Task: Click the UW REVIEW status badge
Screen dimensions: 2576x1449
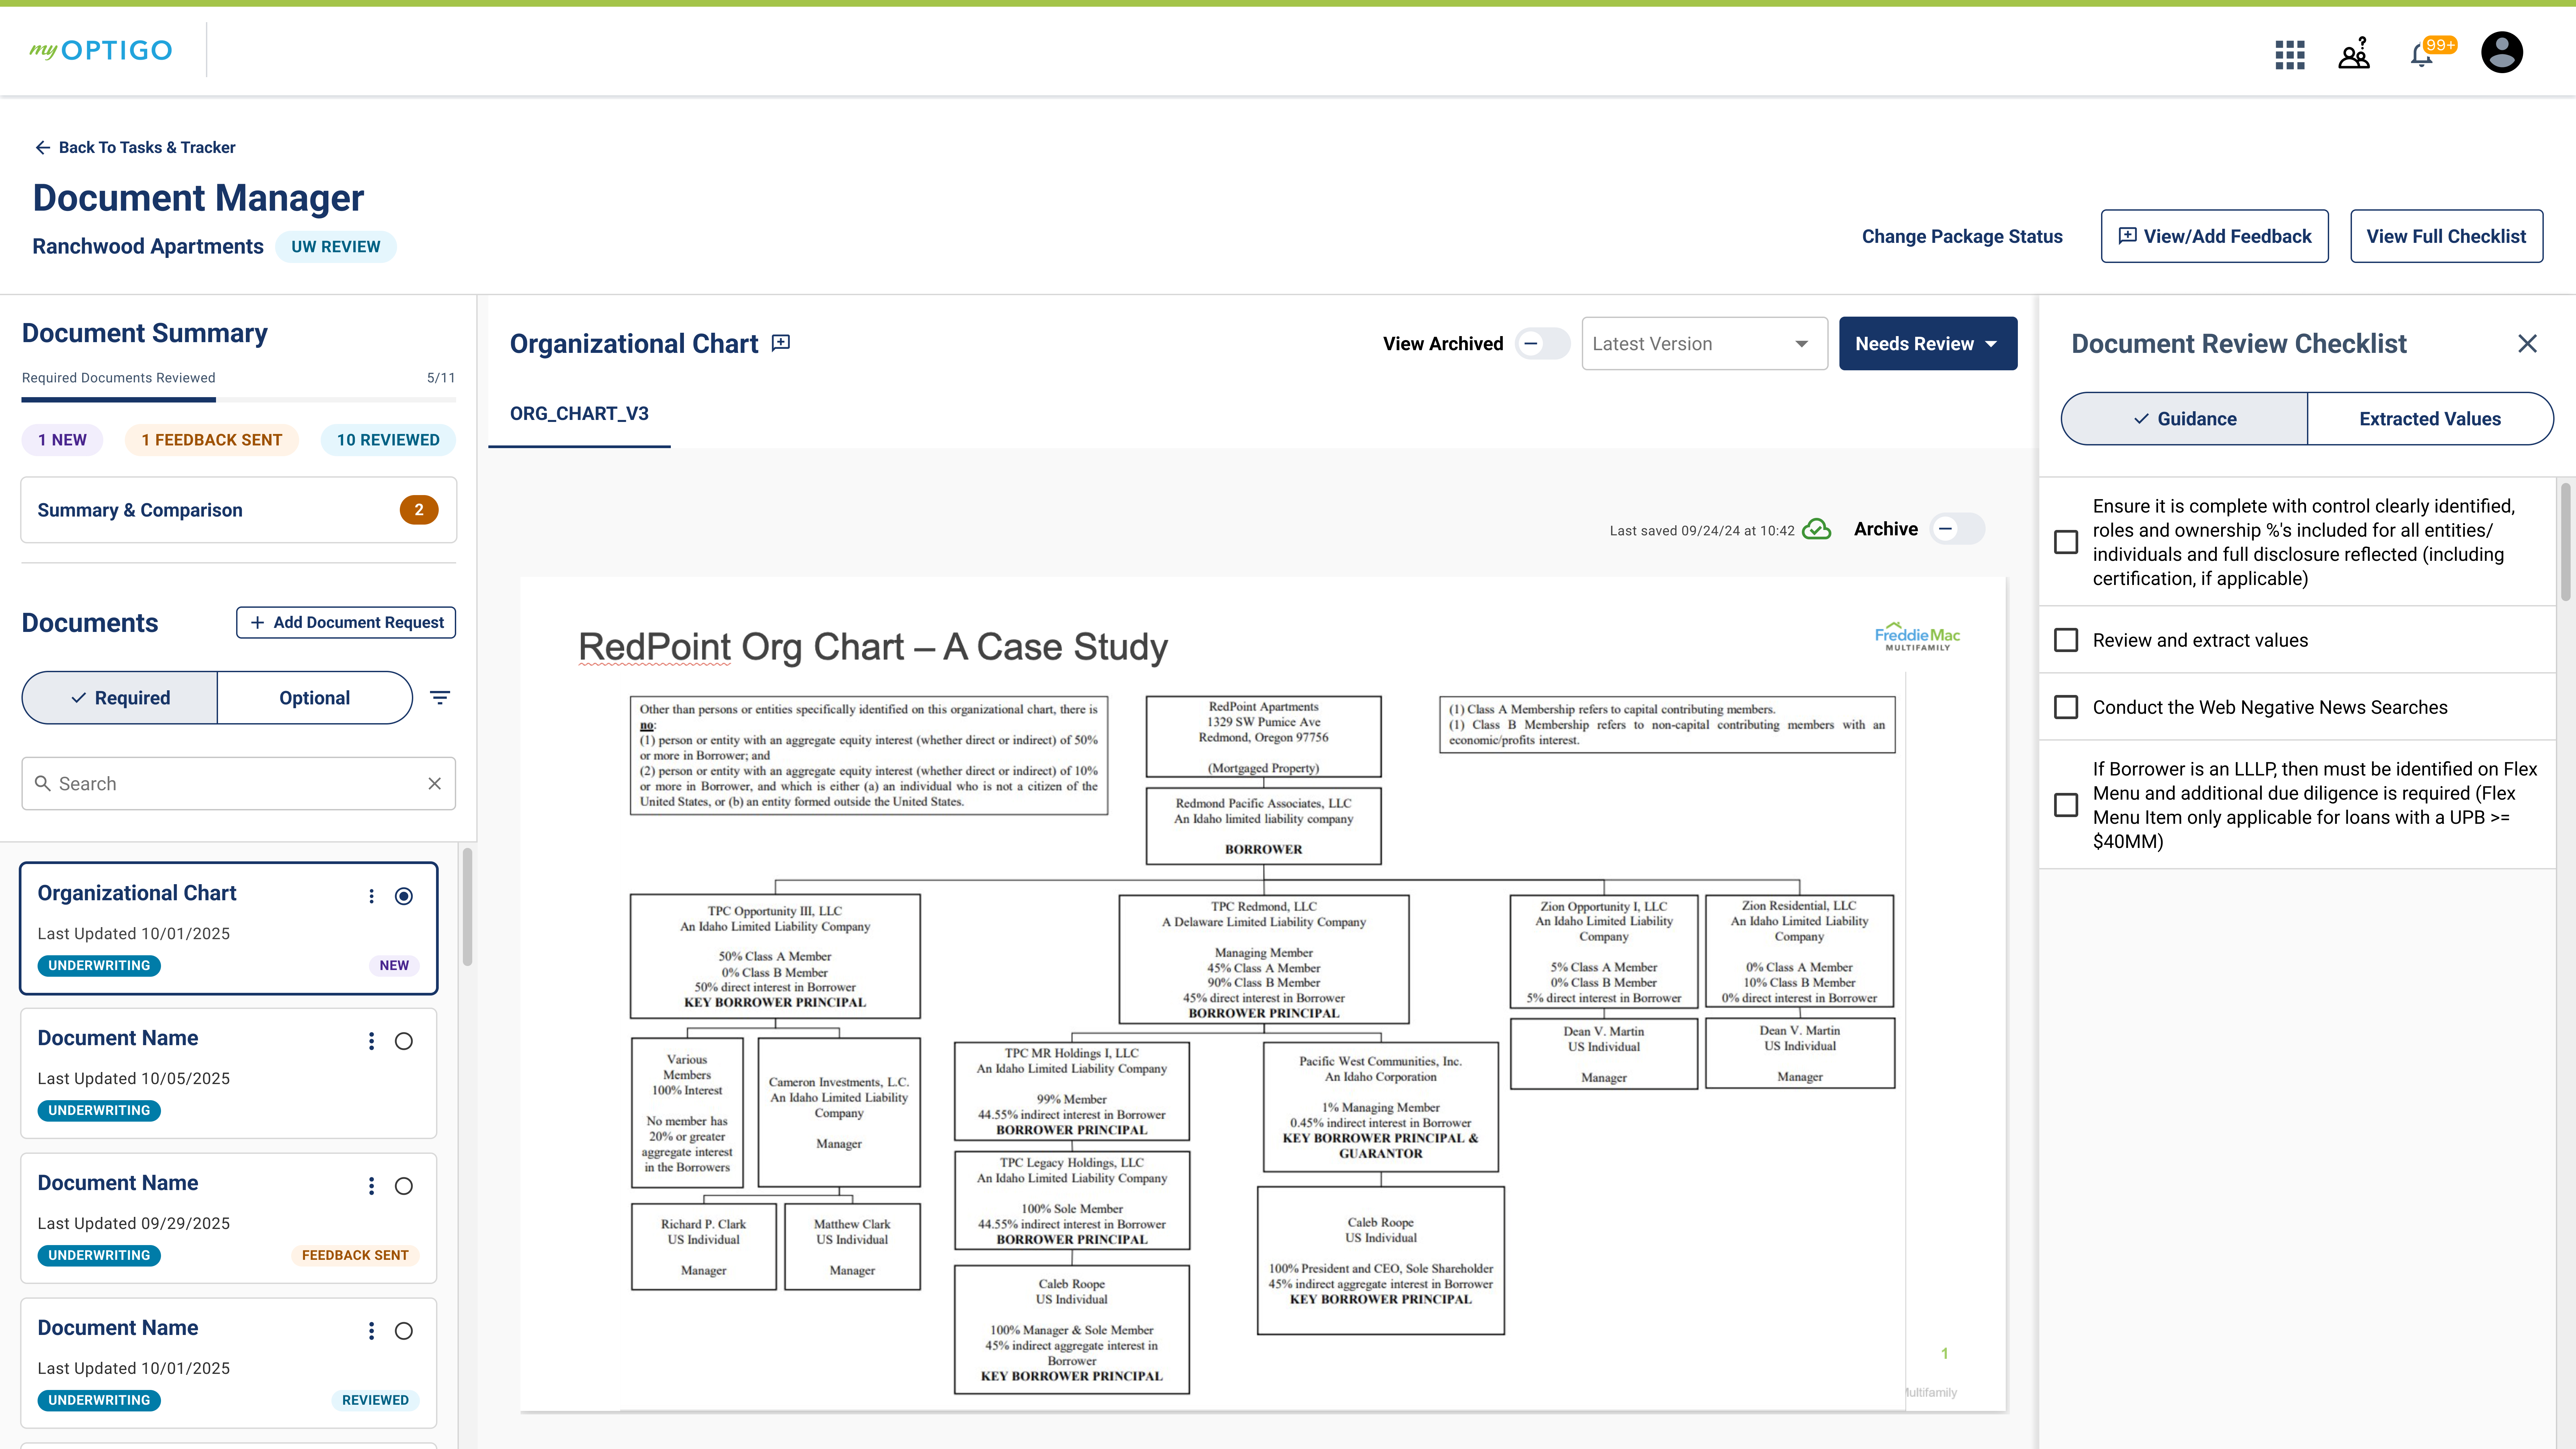Action: coord(336,247)
